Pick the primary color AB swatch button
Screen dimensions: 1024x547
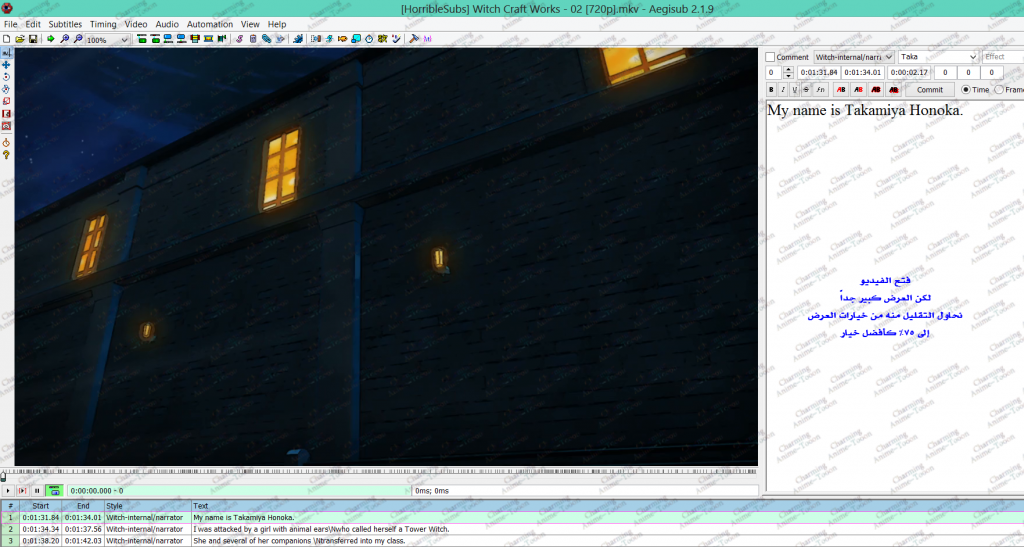[x=841, y=90]
